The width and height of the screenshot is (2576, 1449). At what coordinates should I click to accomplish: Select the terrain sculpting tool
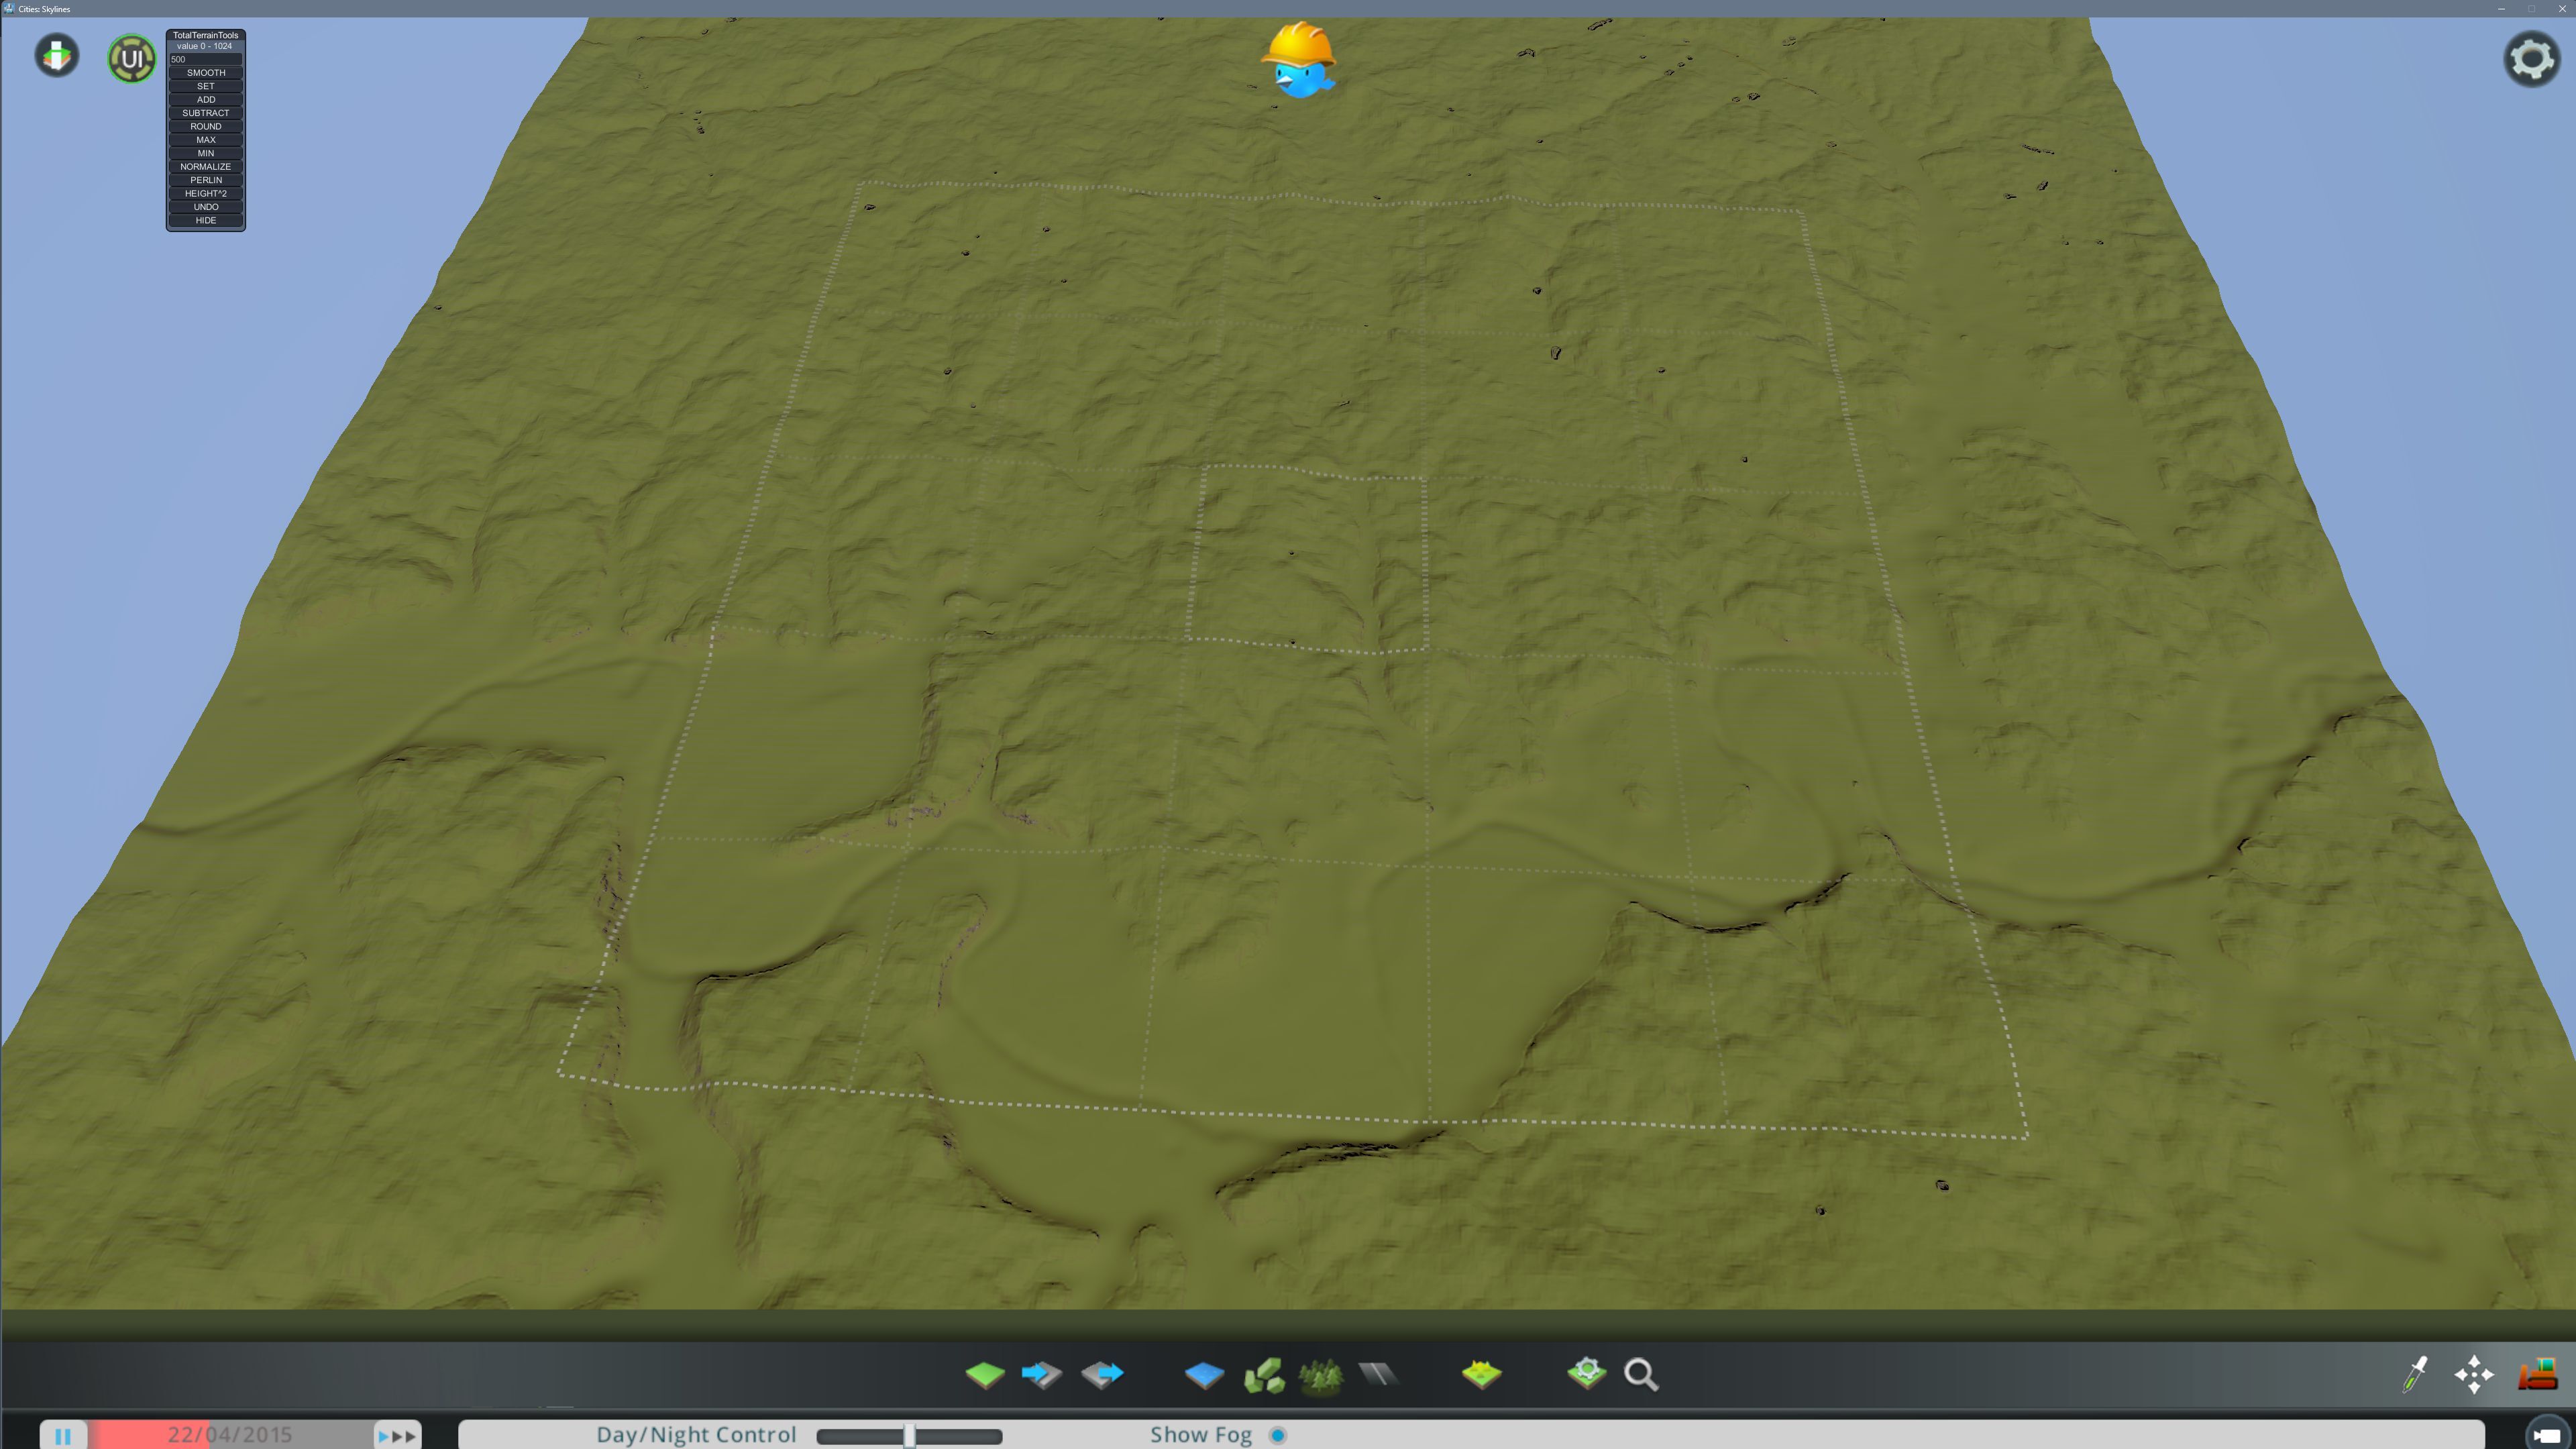[x=985, y=1374]
